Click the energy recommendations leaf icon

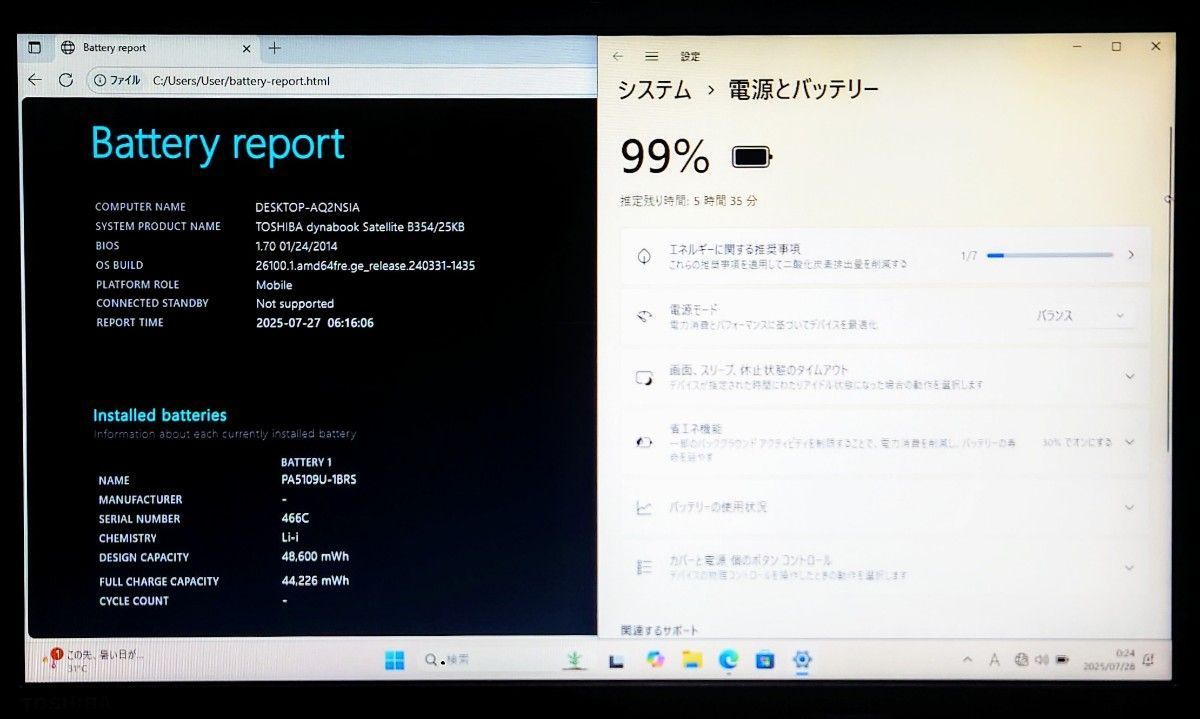(x=644, y=256)
